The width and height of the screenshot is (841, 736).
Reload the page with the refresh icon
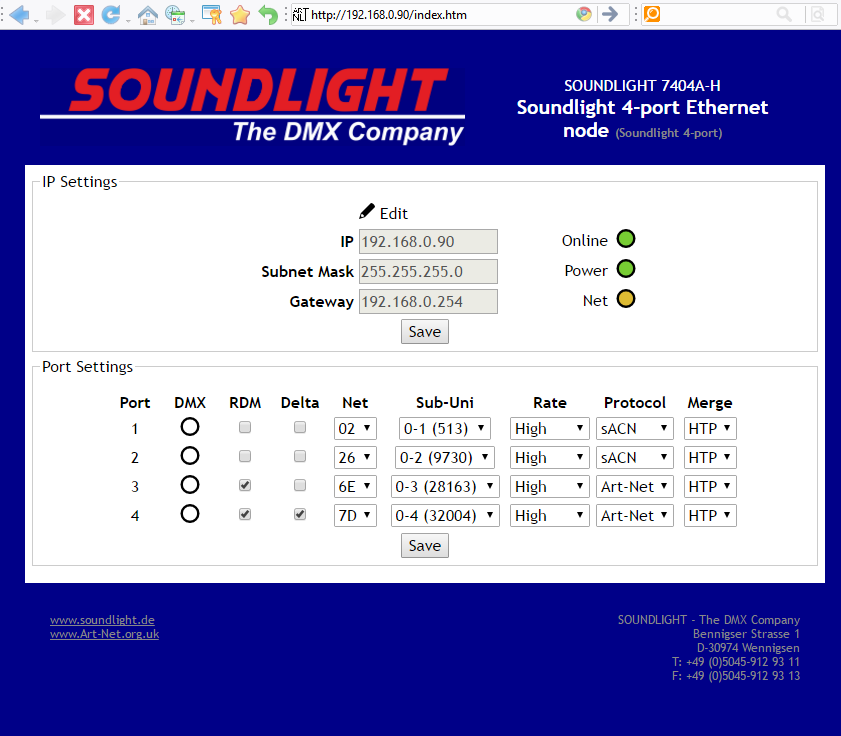pyautogui.click(x=110, y=14)
